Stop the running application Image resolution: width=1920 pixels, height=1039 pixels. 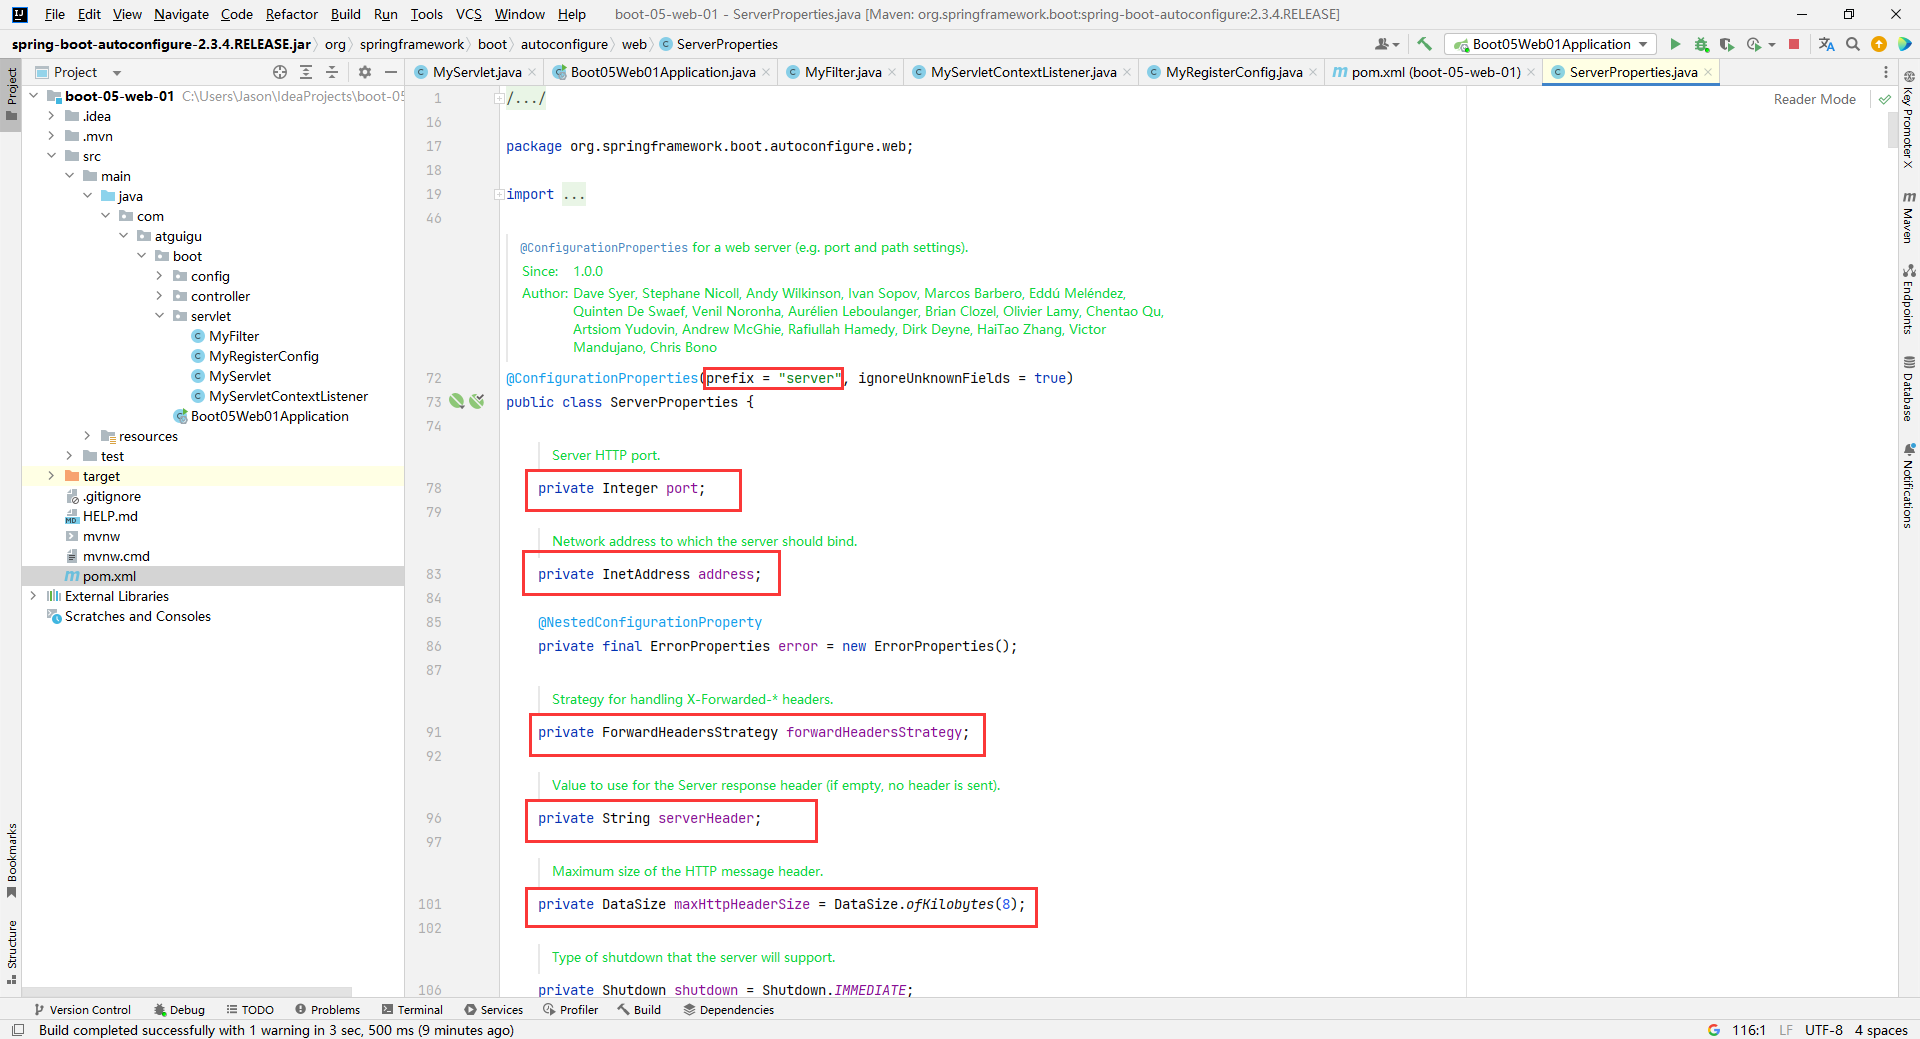pyautogui.click(x=1794, y=44)
